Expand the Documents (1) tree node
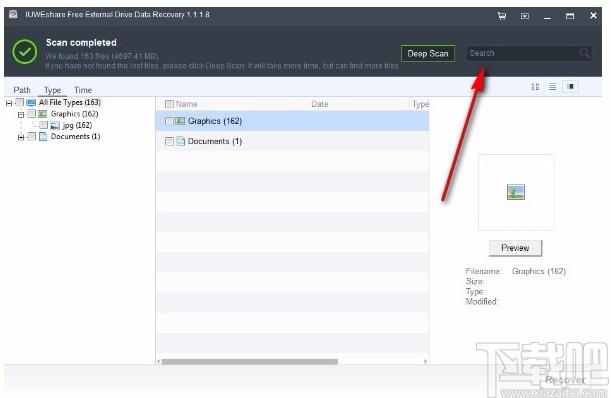 tap(21, 137)
